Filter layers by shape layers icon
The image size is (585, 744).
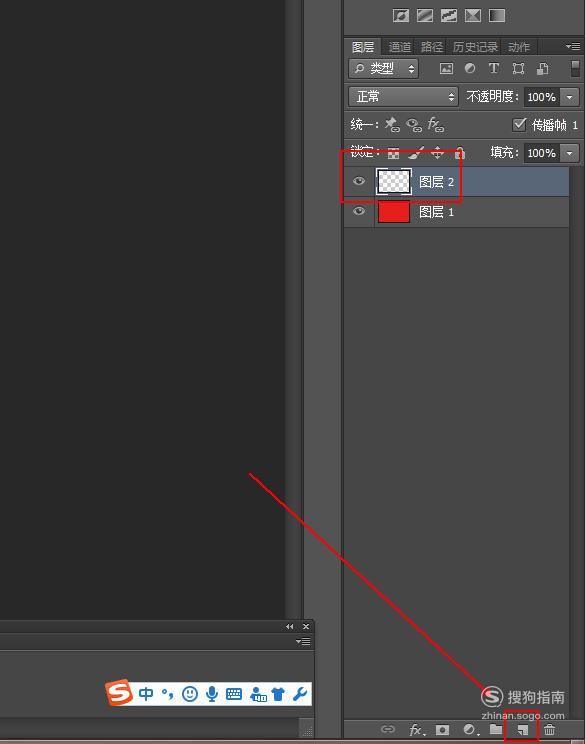(x=518, y=69)
